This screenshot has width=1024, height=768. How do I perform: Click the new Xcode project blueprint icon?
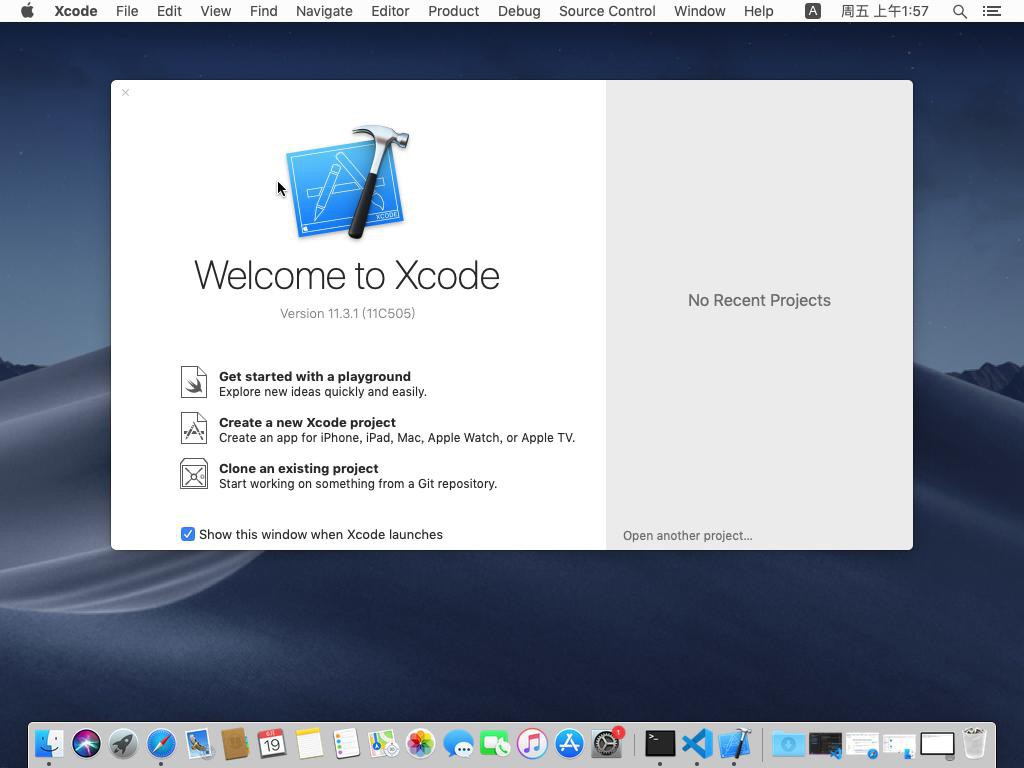[x=194, y=428]
